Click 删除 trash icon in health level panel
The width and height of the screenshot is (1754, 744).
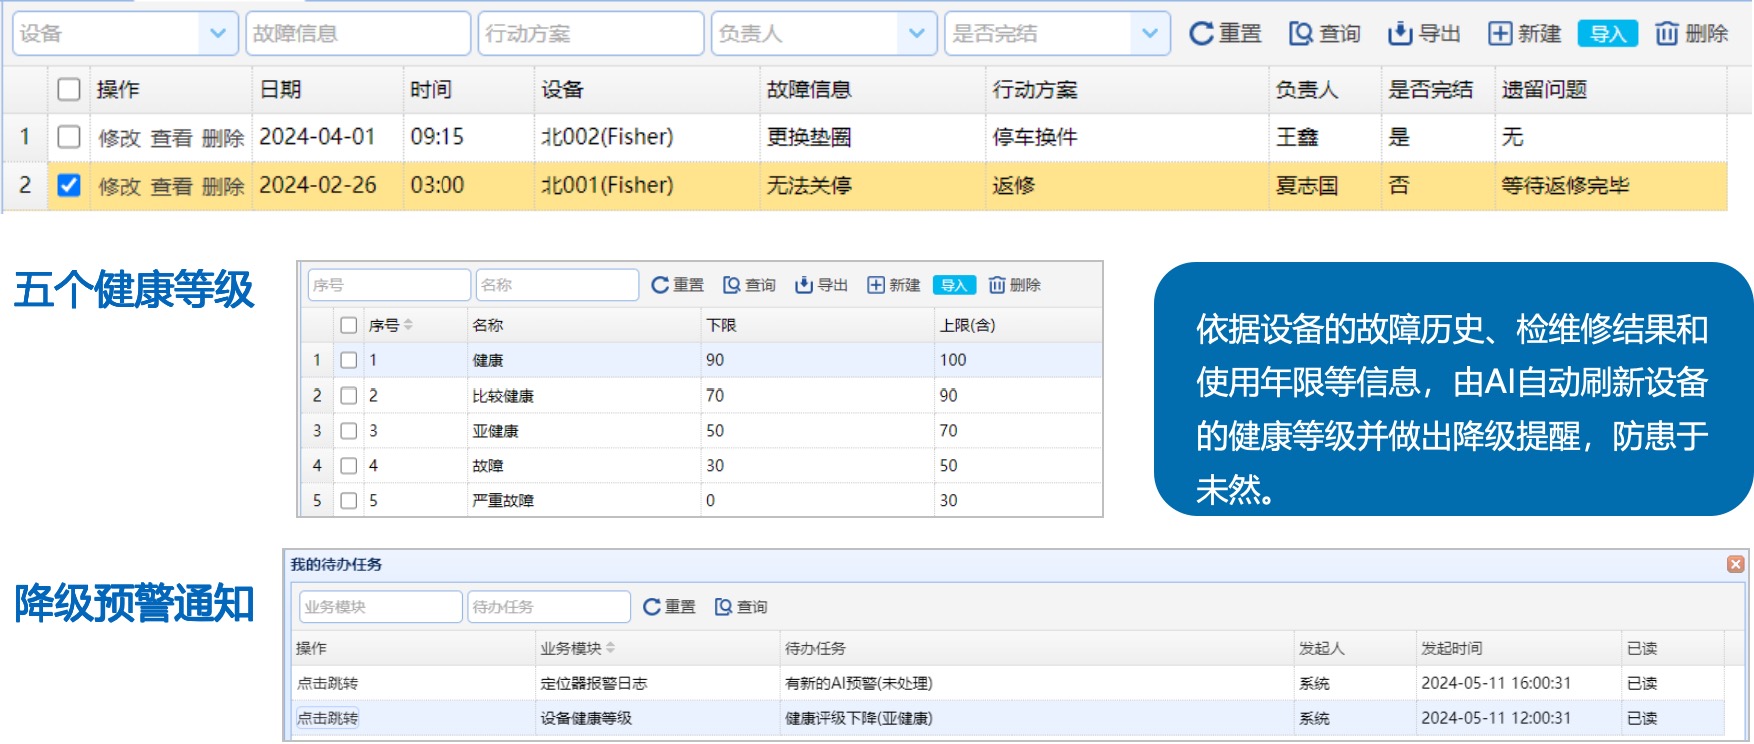pos(997,286)
